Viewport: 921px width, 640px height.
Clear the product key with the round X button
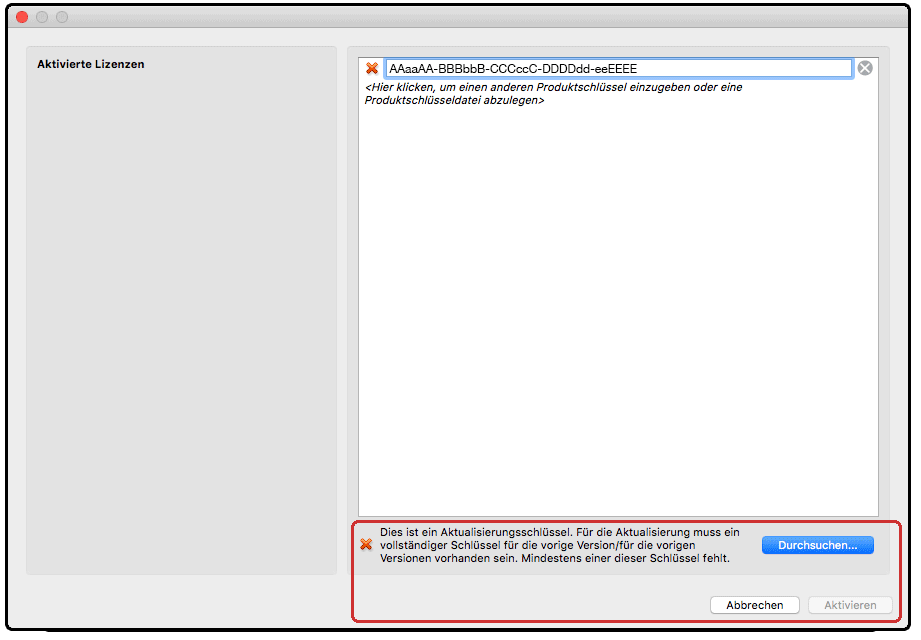click(x=865, y=68)
